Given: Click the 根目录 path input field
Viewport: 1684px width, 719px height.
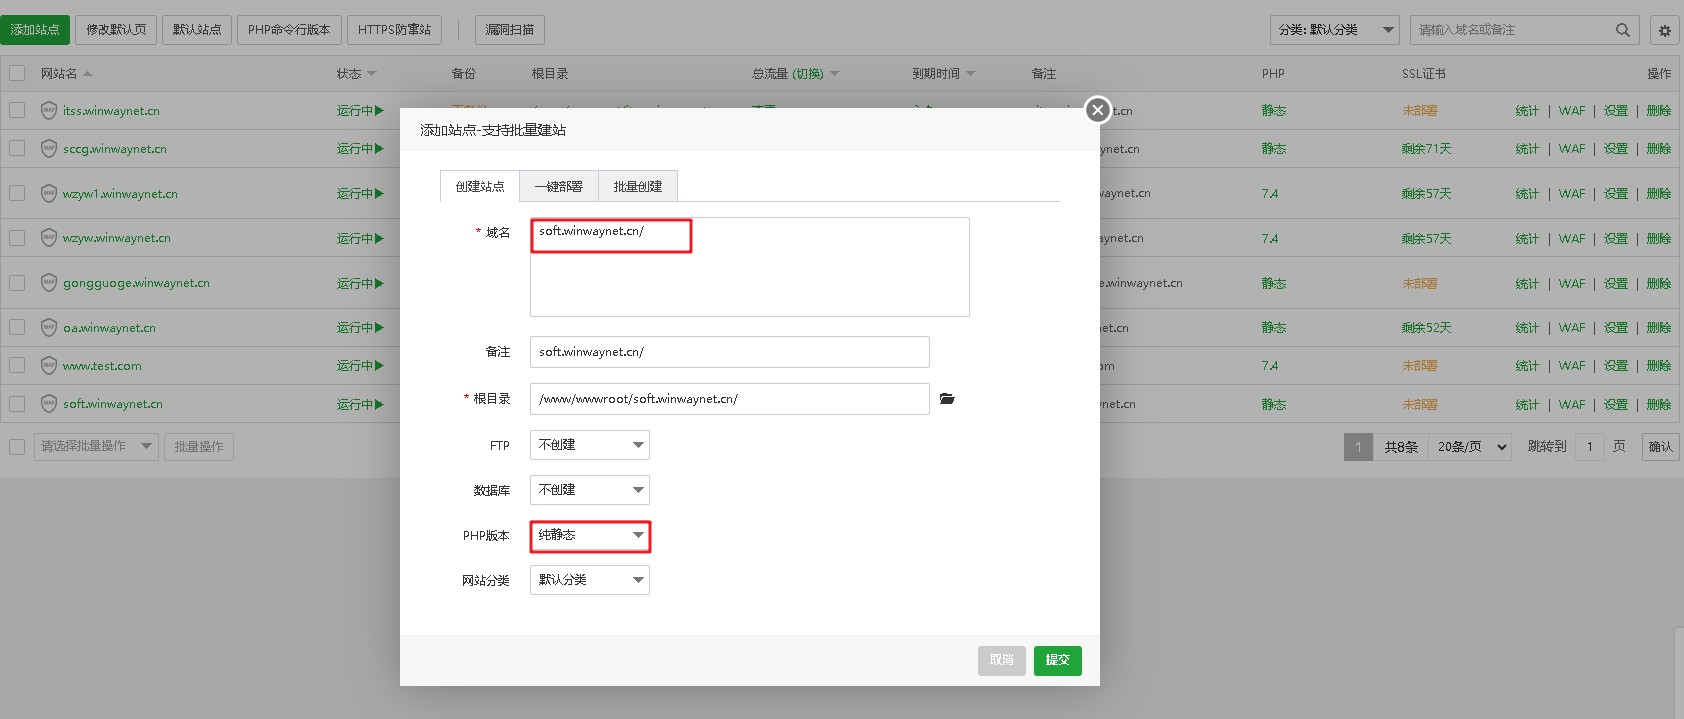Looking at the screenshot, I should pyautogui.click(x=730, y=399).
